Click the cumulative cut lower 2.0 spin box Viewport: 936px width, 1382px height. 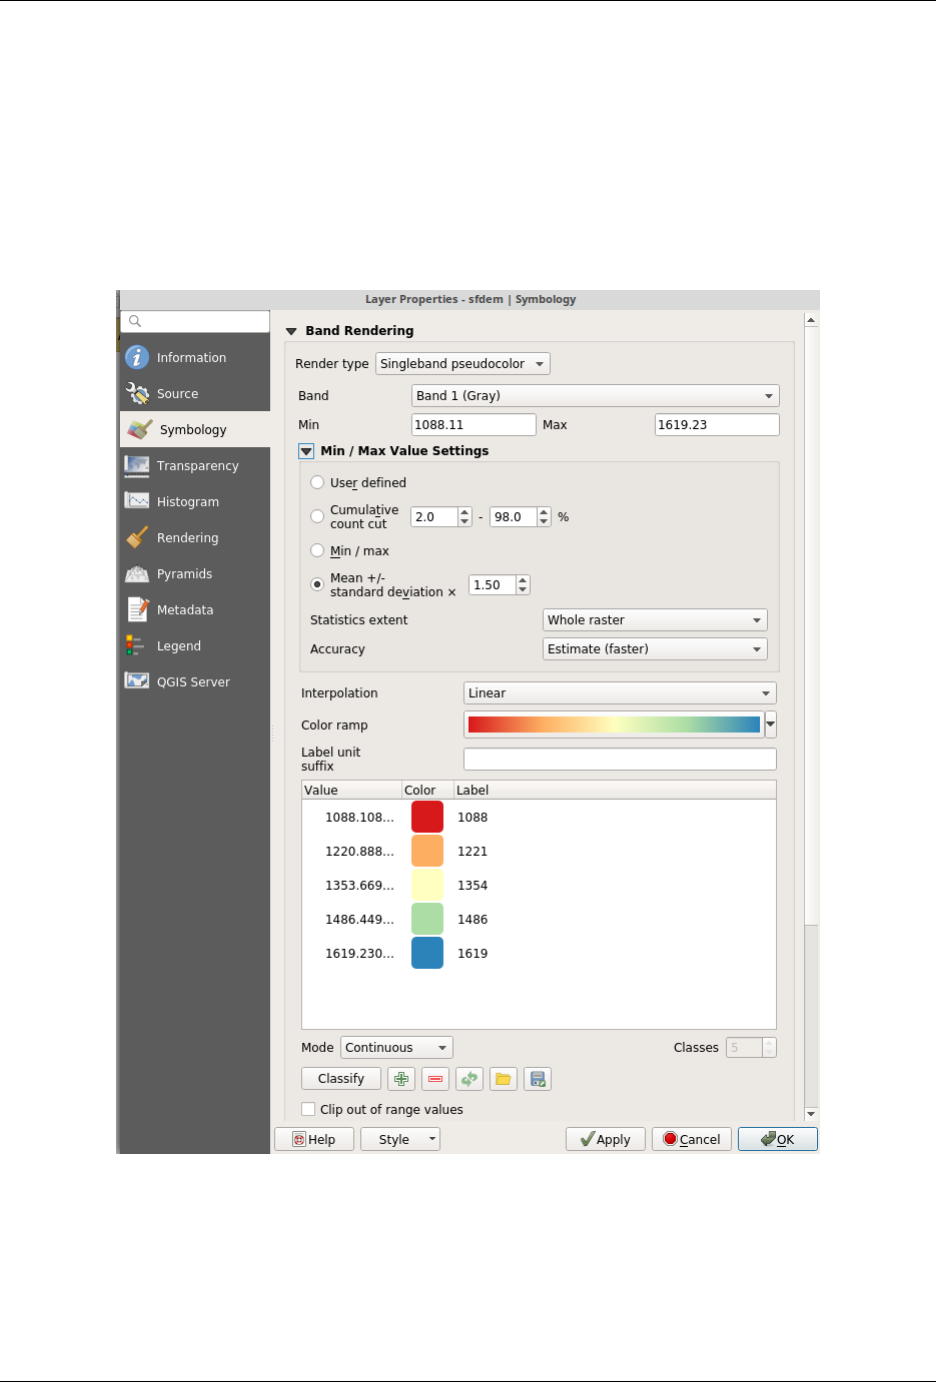pyautogui.click(x=441, y=517)
